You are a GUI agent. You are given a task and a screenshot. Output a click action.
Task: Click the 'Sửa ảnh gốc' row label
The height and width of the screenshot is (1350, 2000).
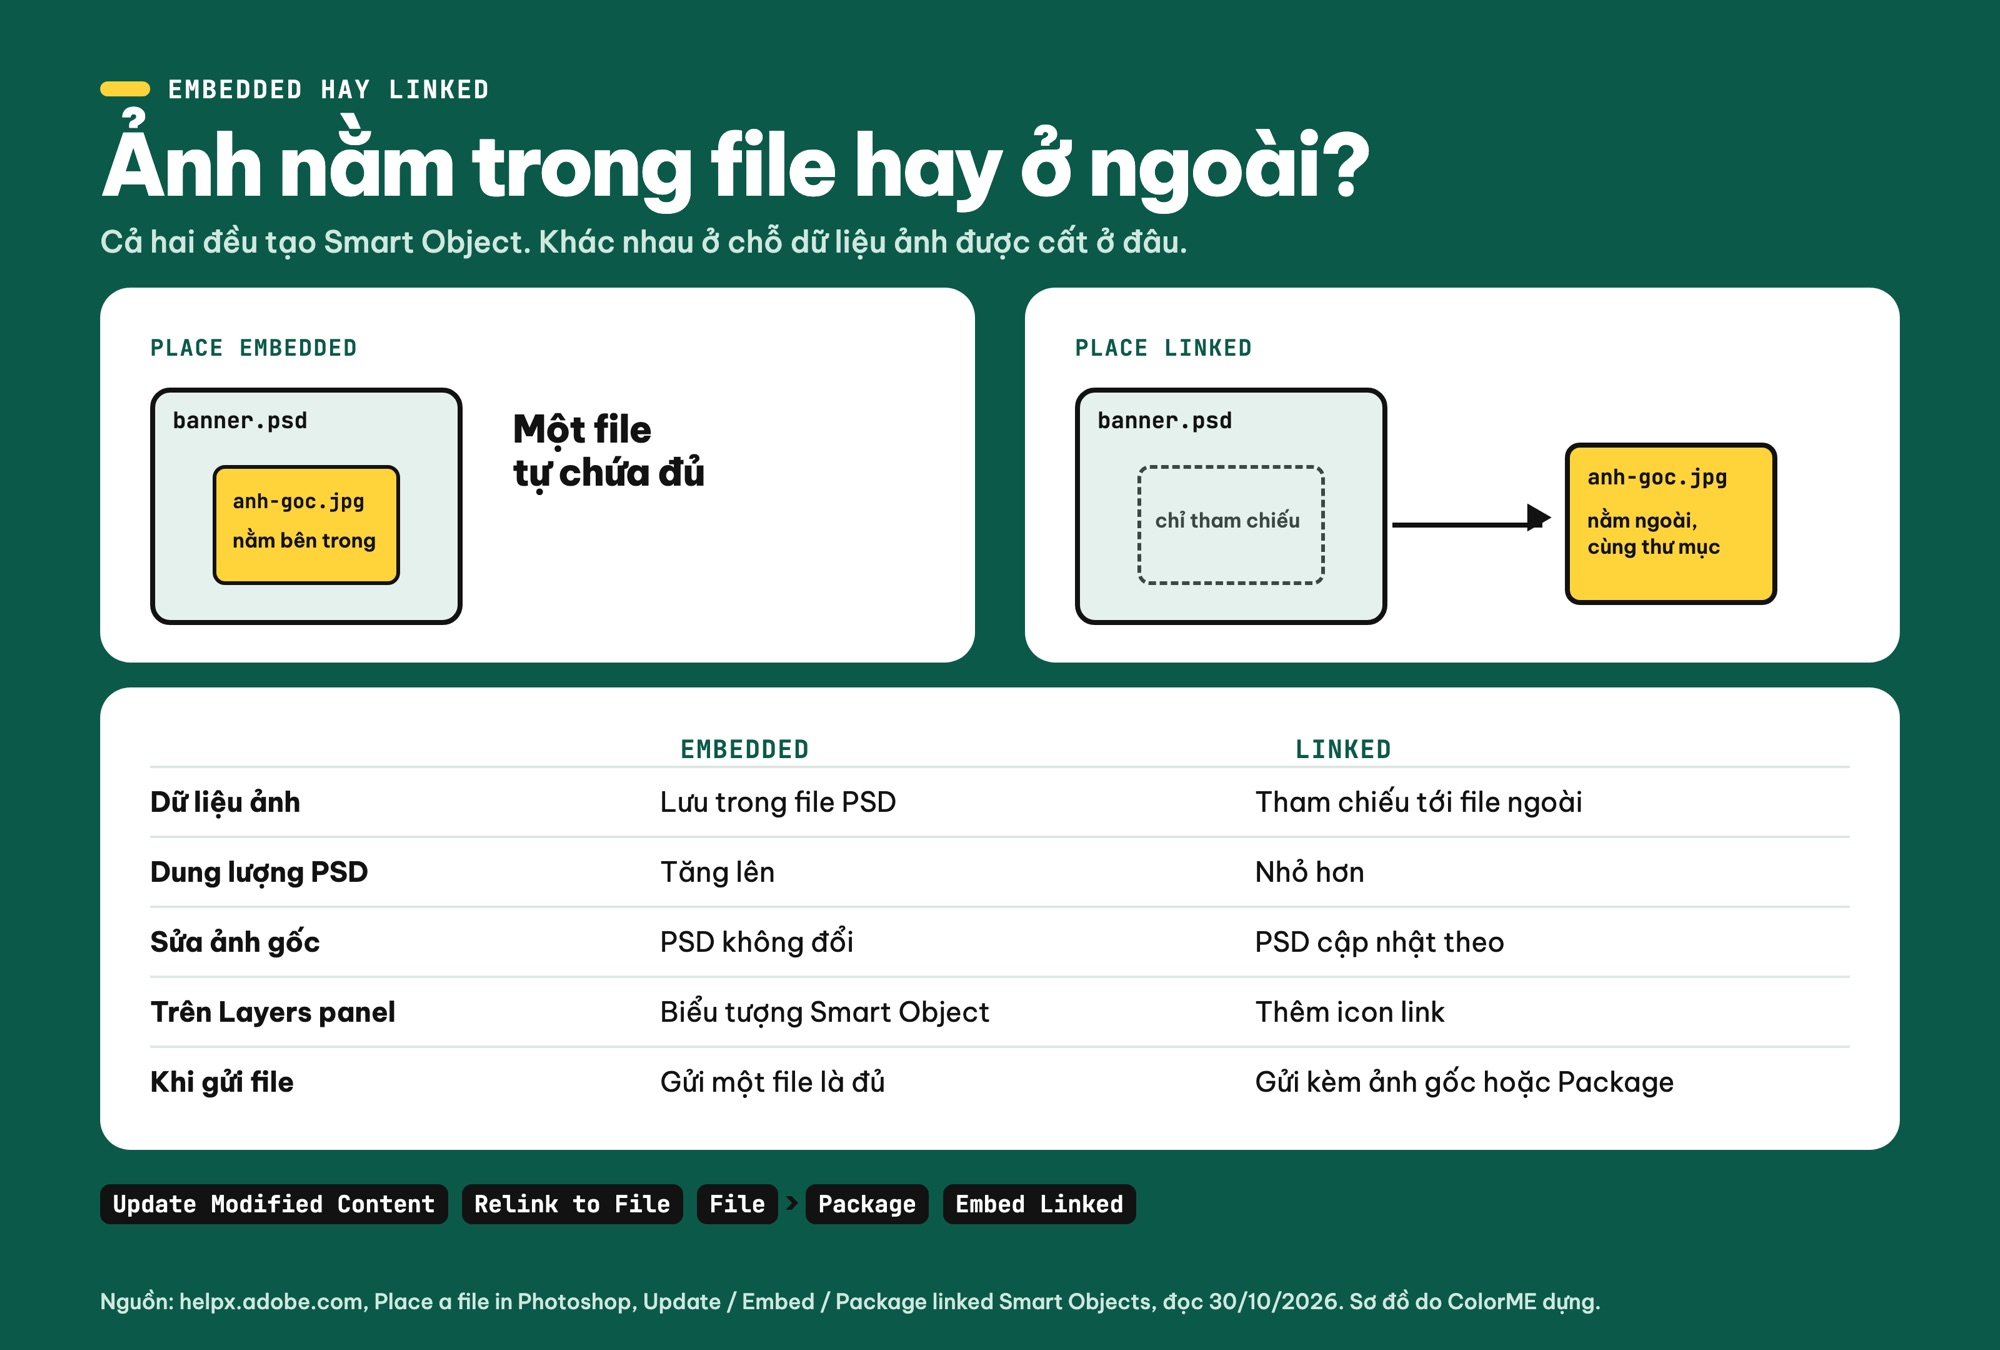(x=235, y=942)
